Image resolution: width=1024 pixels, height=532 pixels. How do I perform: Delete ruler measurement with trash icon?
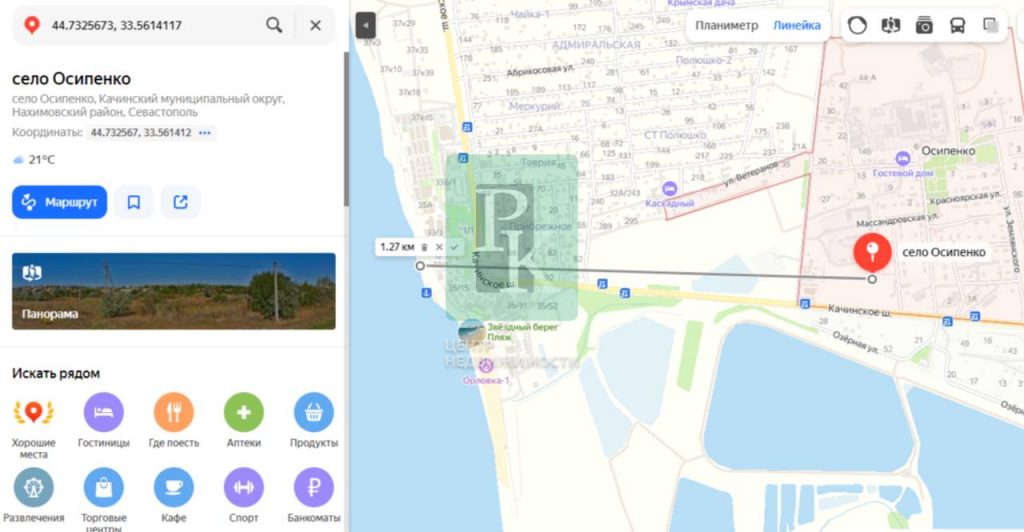coord(424,247)
